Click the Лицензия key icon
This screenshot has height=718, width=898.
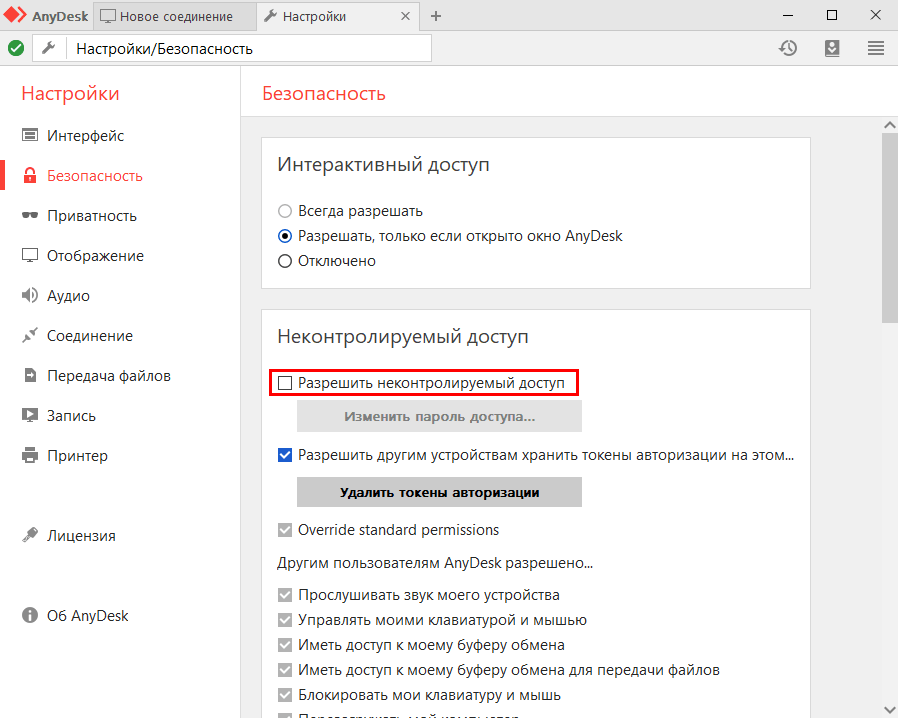(x=30, y=535)
